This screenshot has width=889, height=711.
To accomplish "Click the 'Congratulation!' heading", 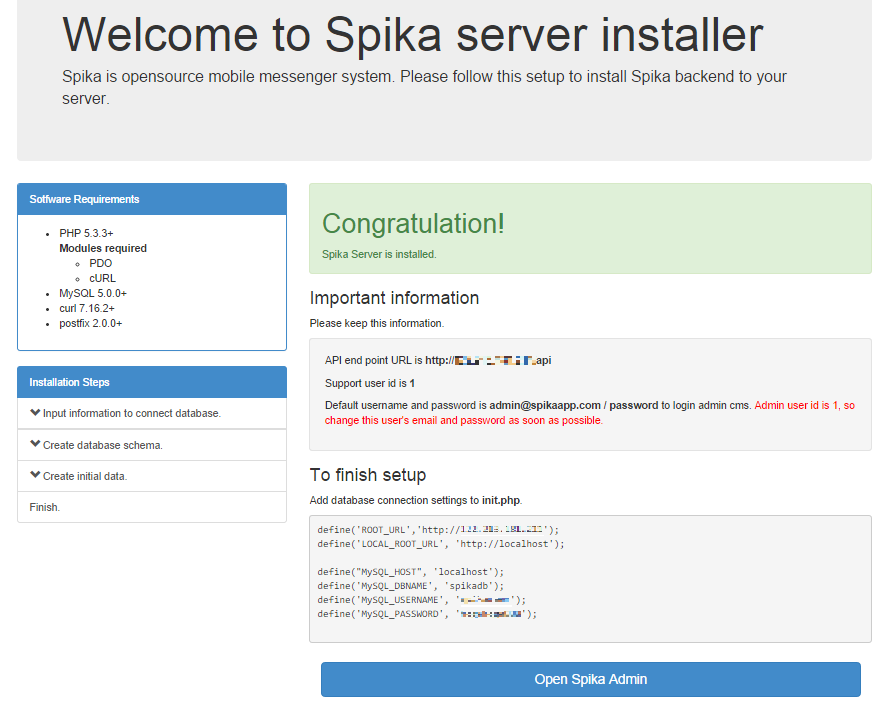I will 413,223.
